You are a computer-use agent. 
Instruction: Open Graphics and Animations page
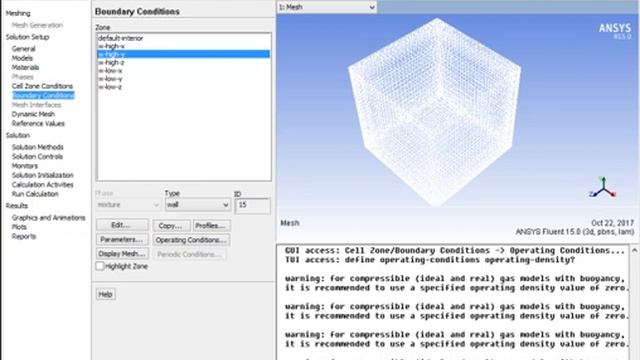pyautogui.click(x=48, y=218)
